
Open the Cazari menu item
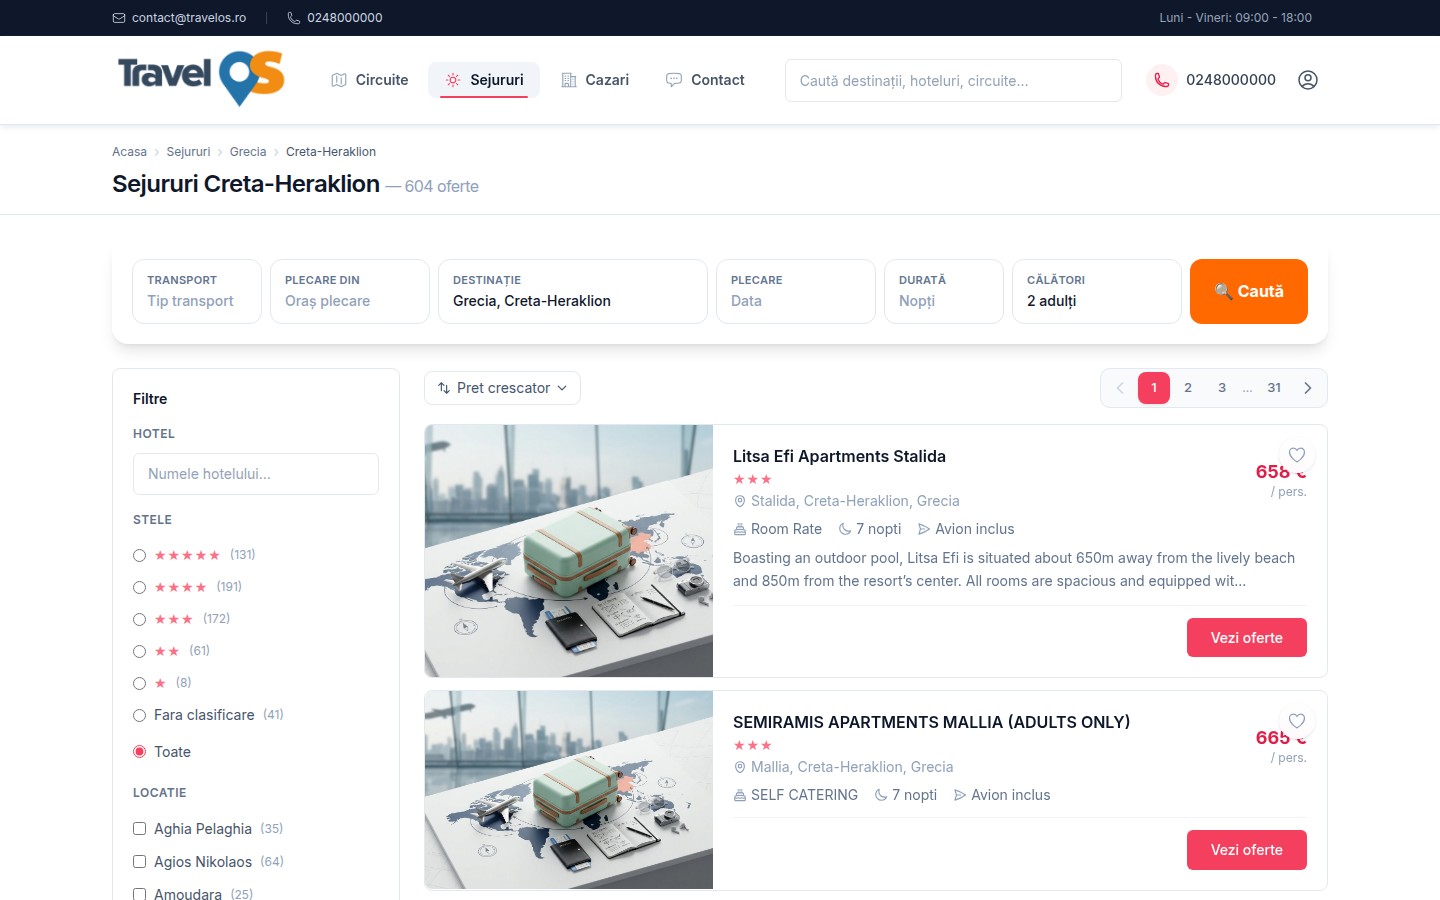[x=595, y=80]
